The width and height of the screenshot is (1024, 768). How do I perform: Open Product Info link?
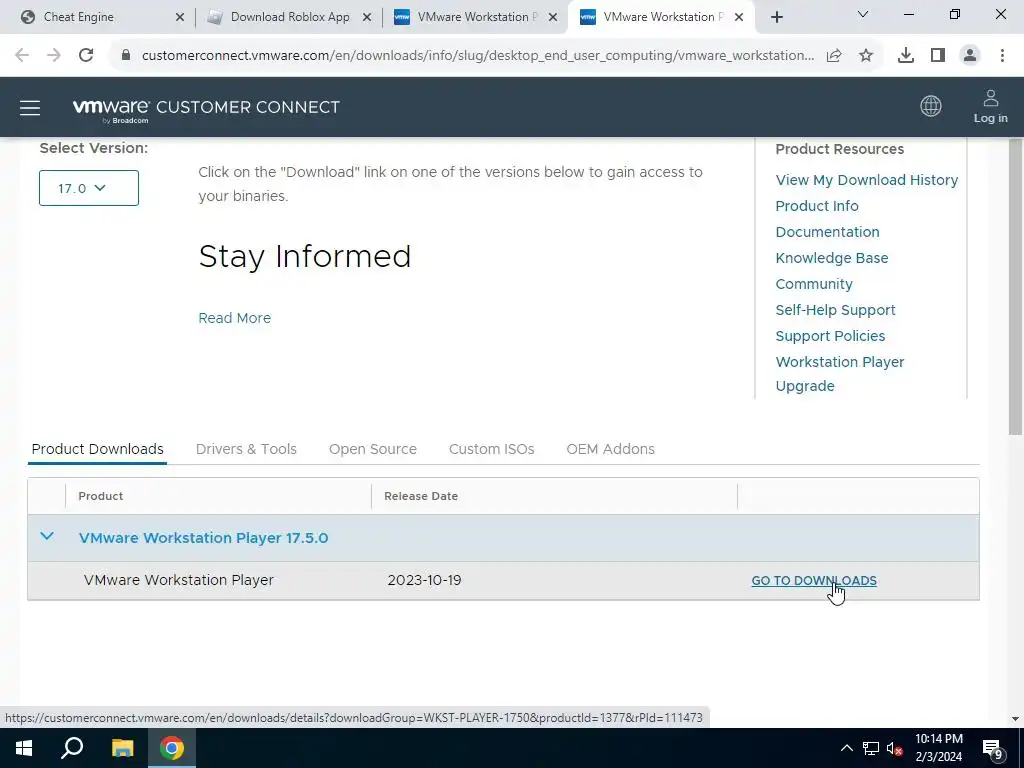point(817,206)
